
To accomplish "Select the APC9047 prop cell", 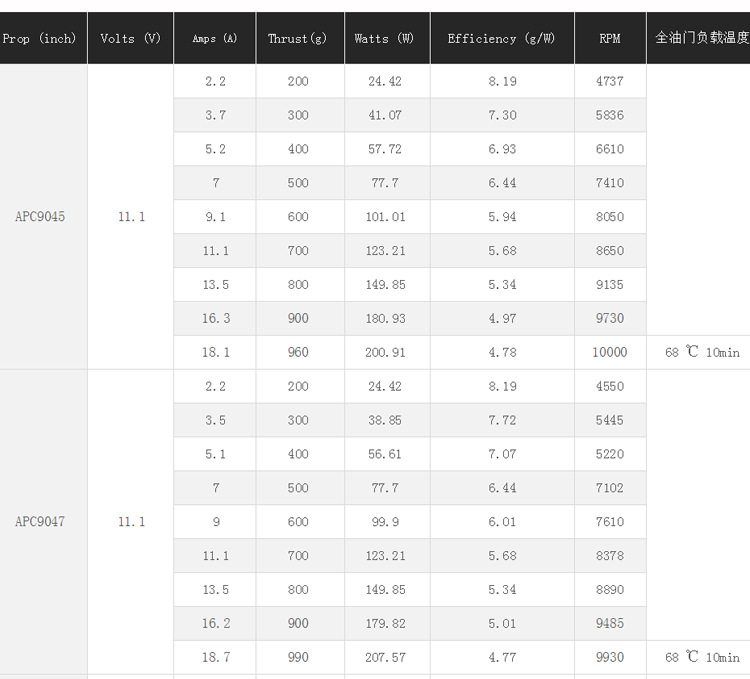I will (40, 522).
